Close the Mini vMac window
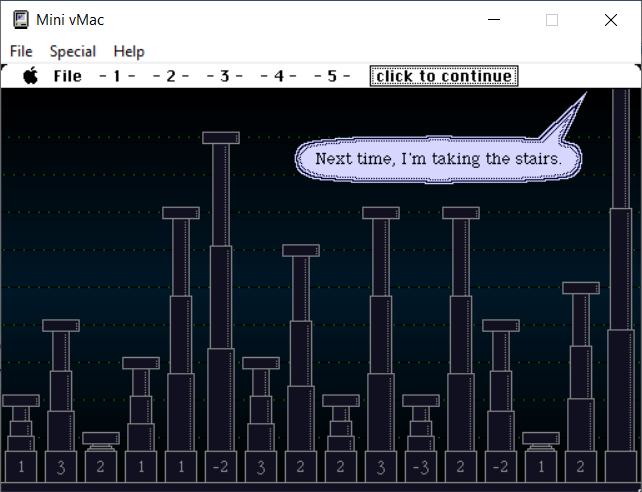The width and height of the screenshot is (642, 492). pyautogui.click(x=610, y=20)
